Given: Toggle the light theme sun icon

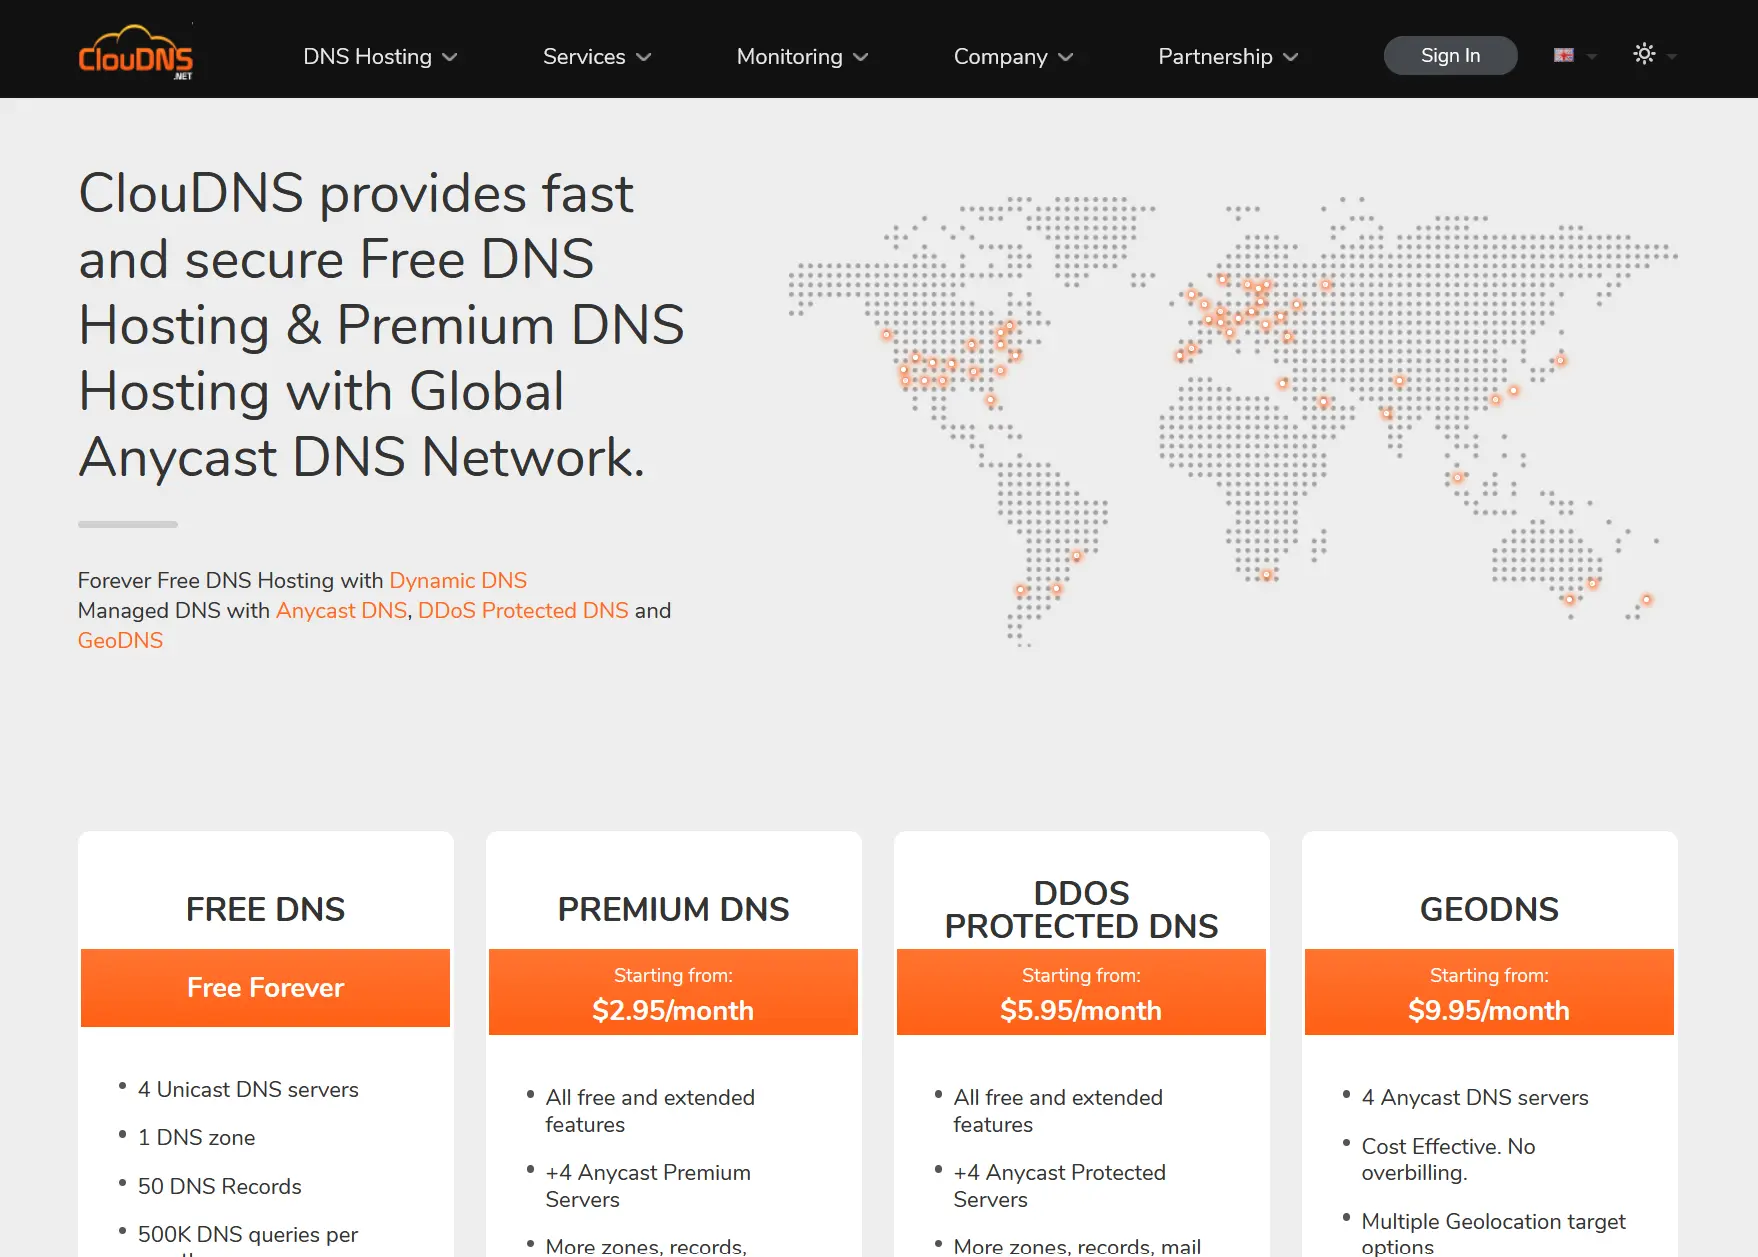Looking at the screenshot, I should [x=1644, y=54].
